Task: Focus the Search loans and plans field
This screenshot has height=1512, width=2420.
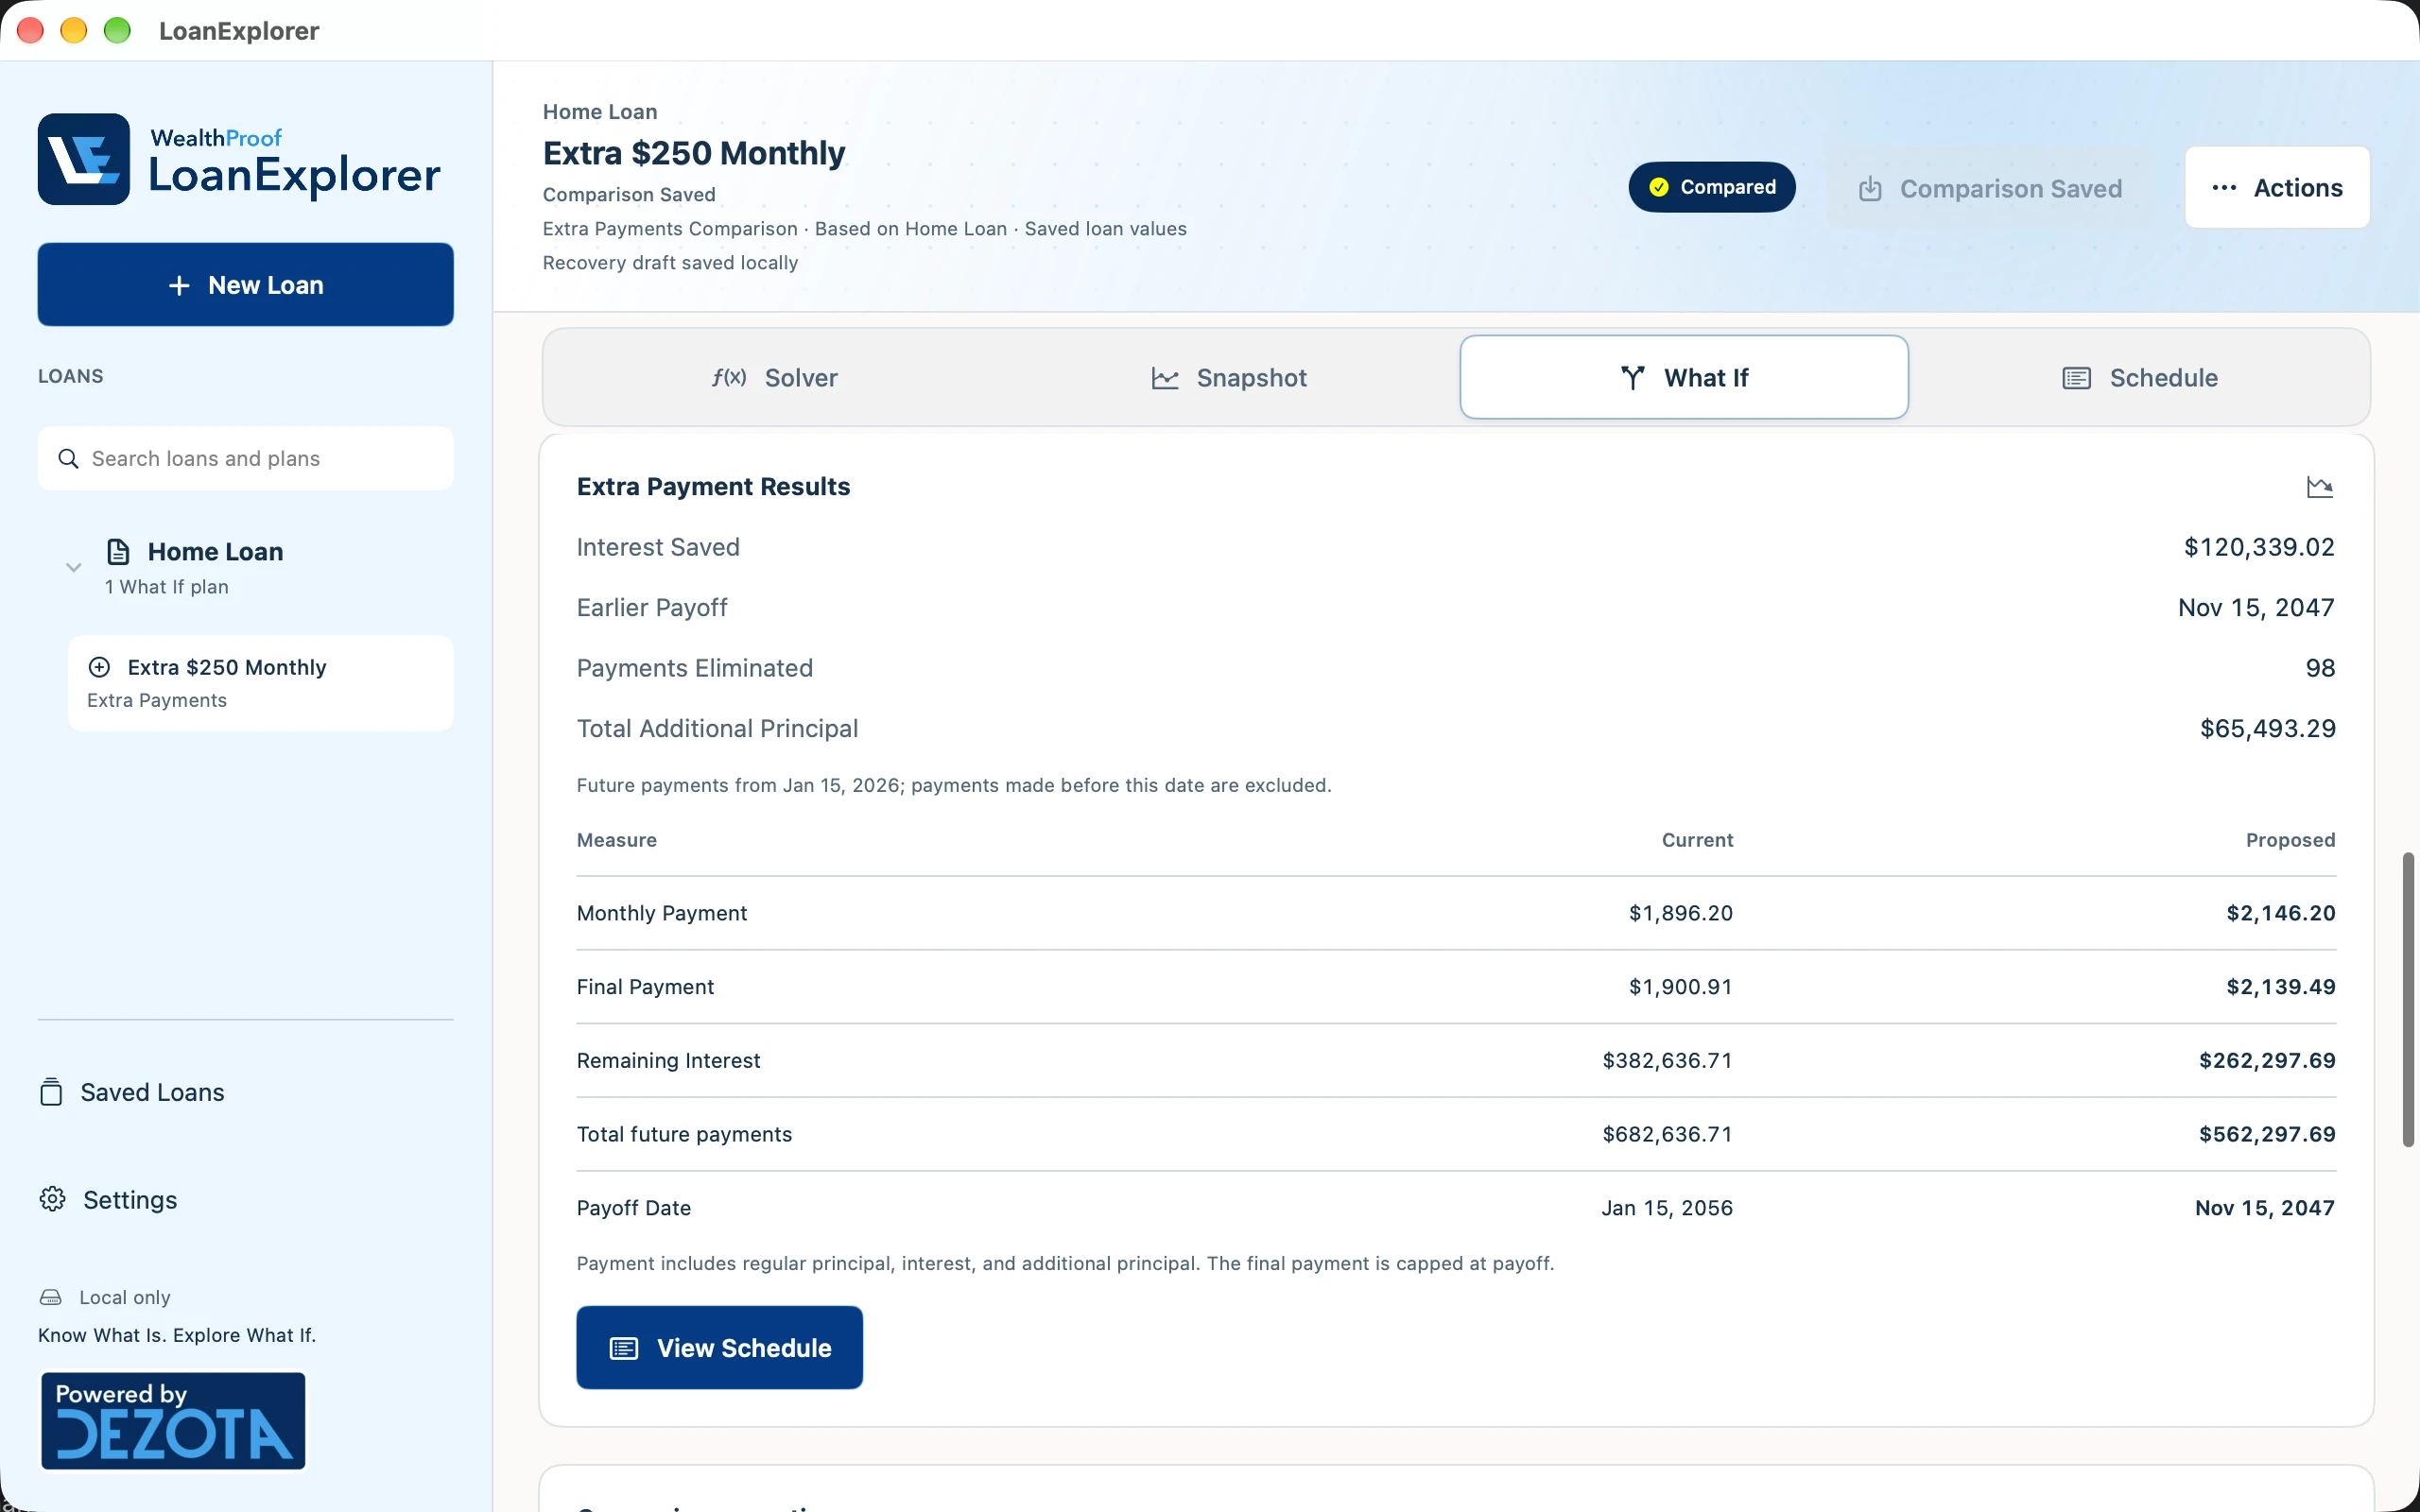Action: (246, 458)
